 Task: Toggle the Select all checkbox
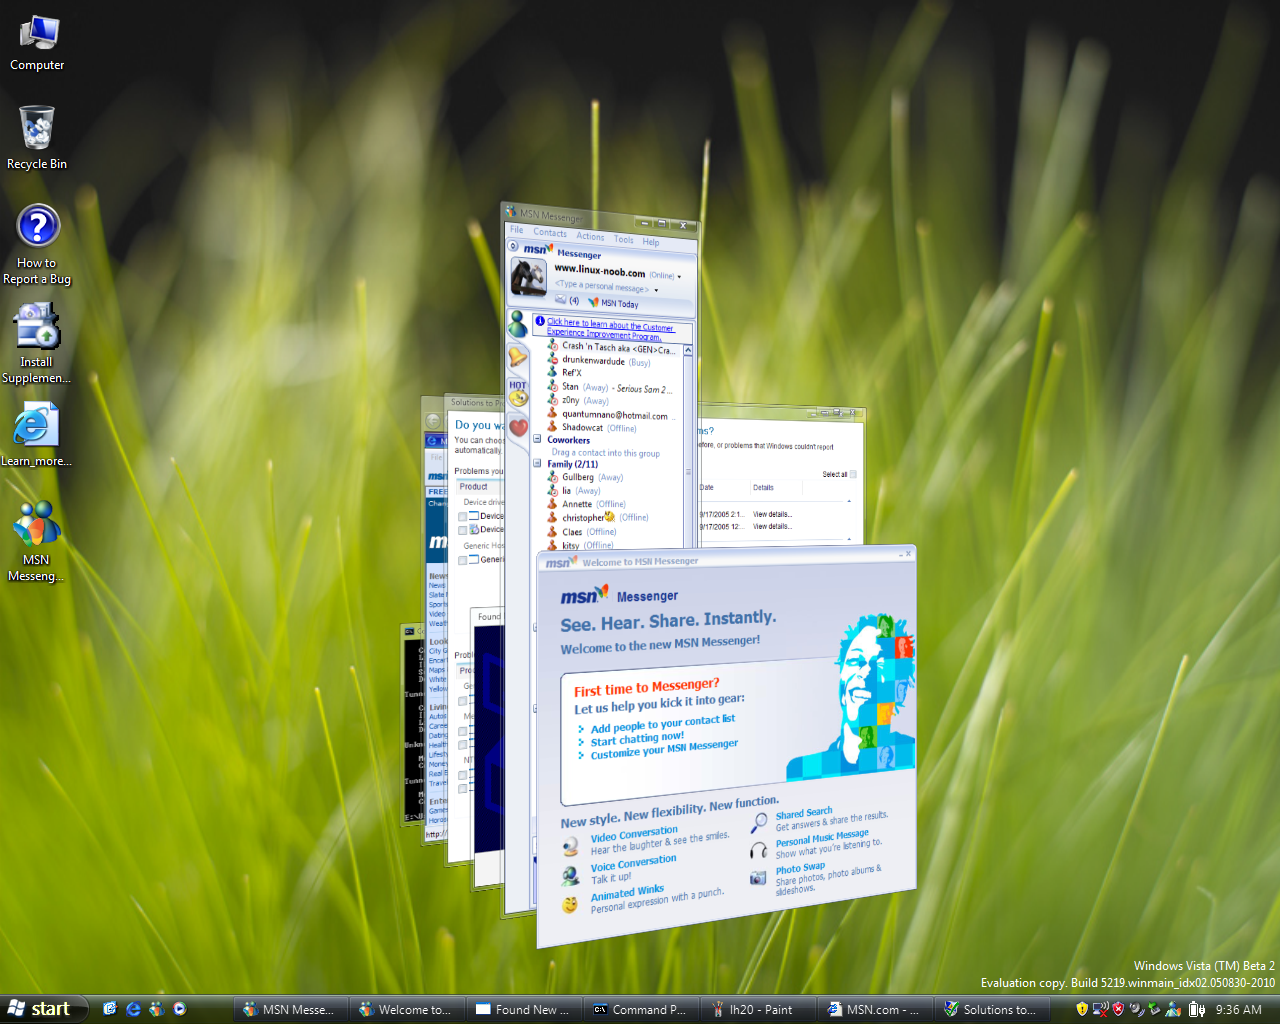(853, 474)
